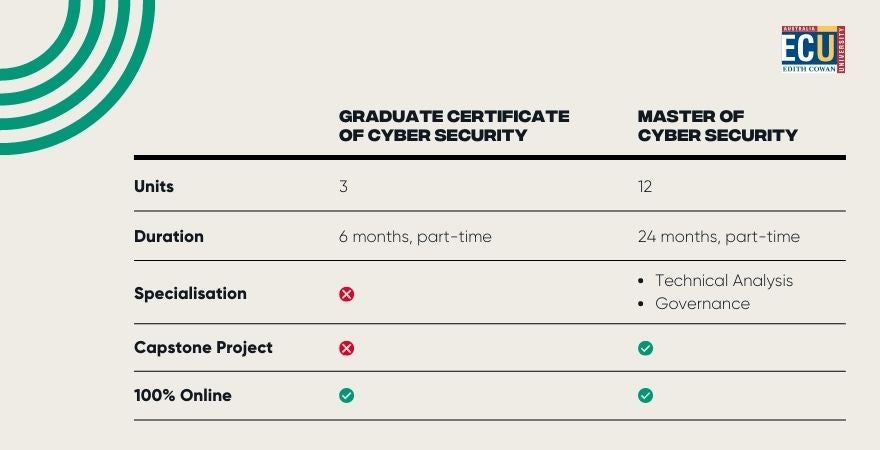Viewport: 880px width, 450px height.
Task: Click the ECU Edith Cowan University logo
Action: [813, 49]
